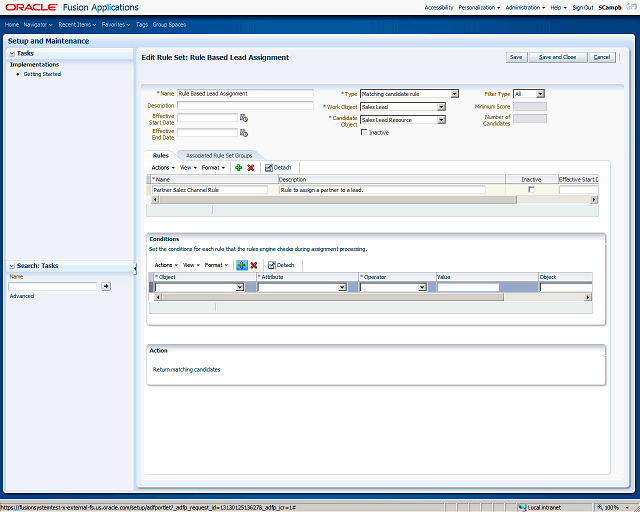
Task: Click the task search Name field
Action: pyautogui.click(x=52, y=287)
